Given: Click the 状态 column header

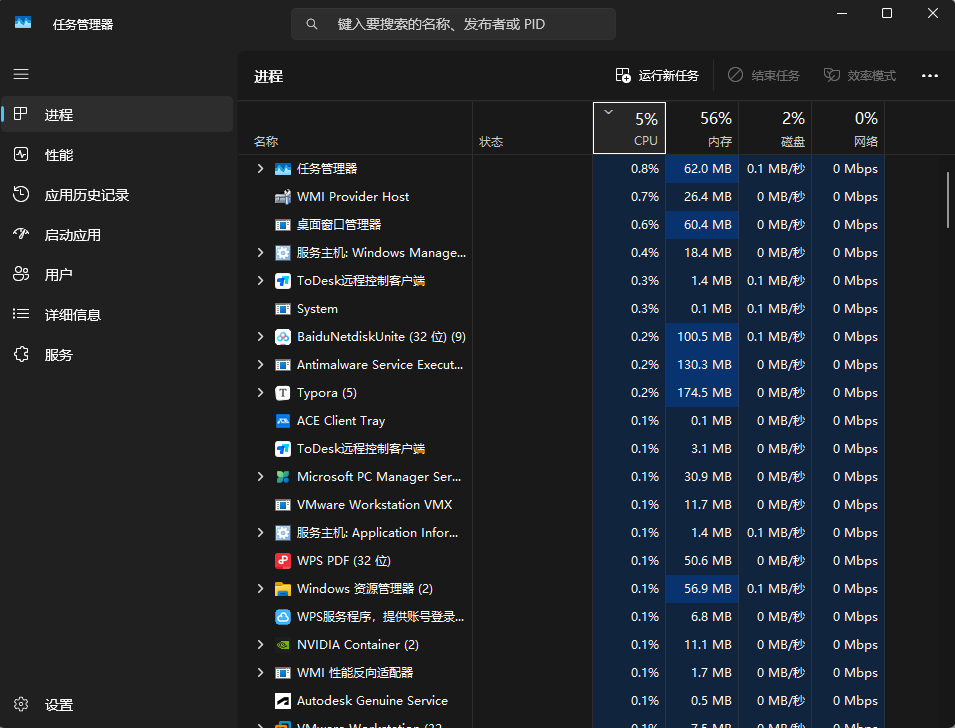Looking at the screenshot, I should tap(532, 128).
